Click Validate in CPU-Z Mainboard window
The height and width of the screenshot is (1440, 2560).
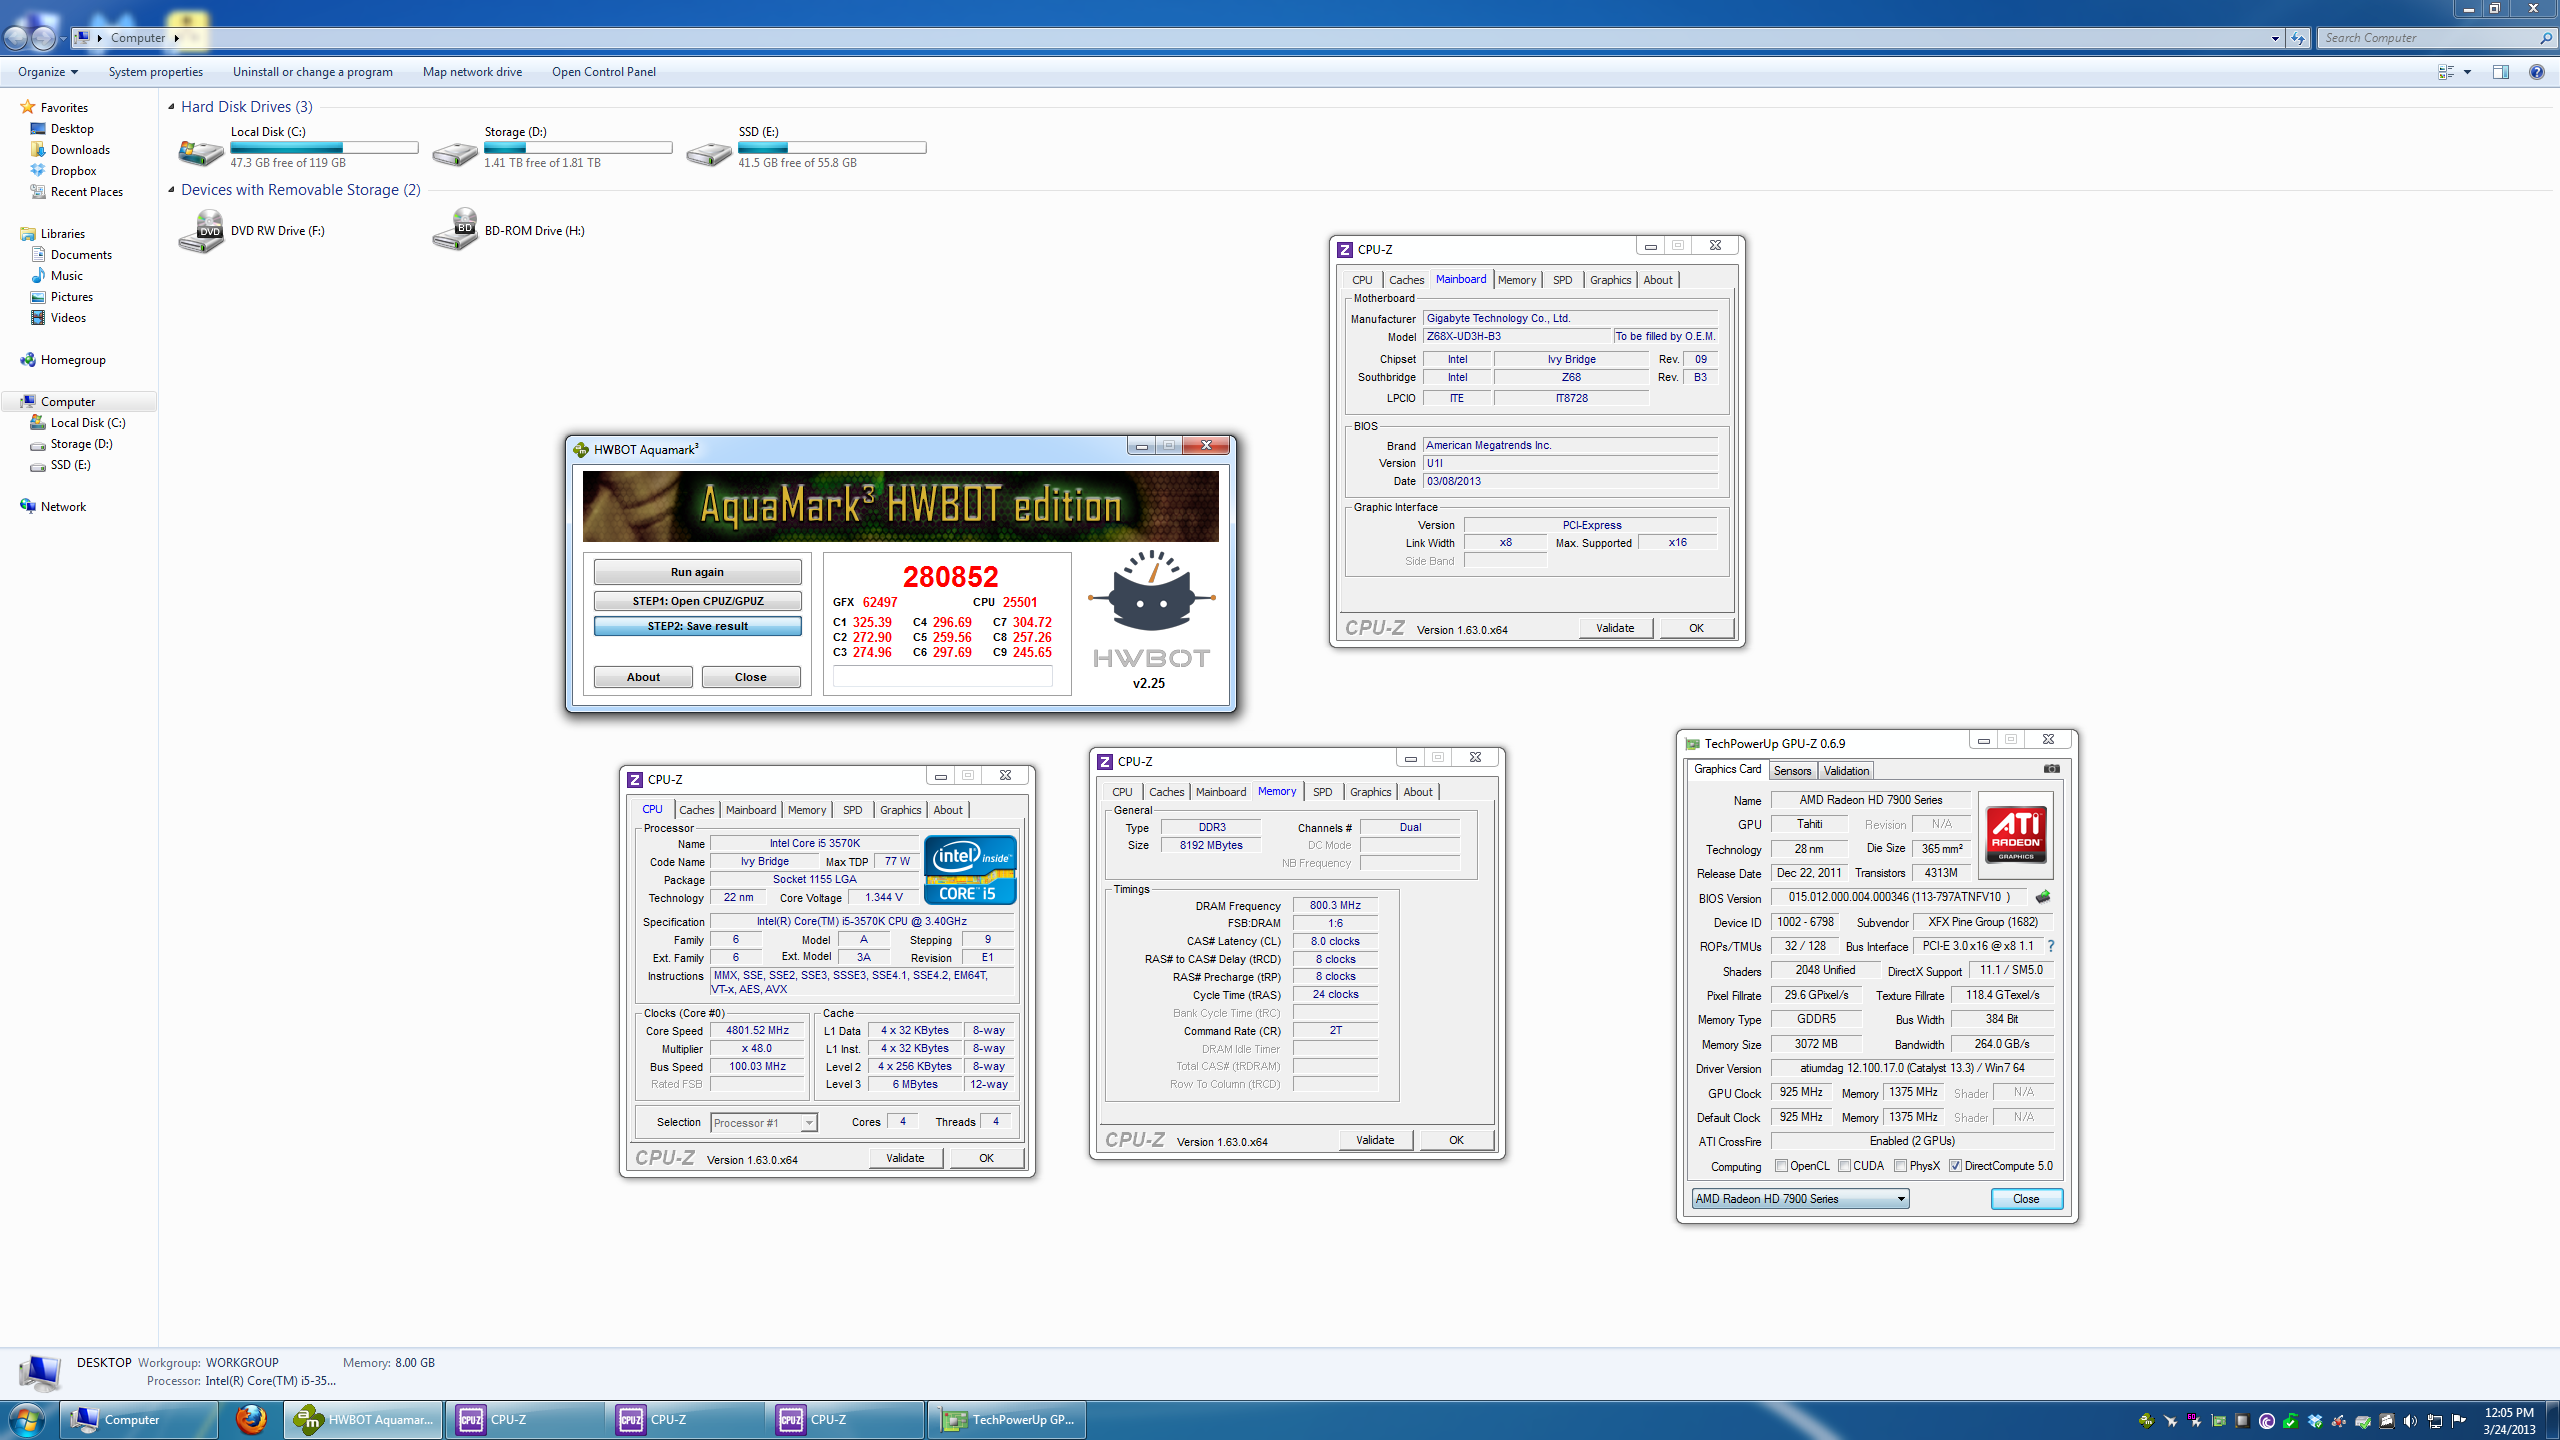1615,628
